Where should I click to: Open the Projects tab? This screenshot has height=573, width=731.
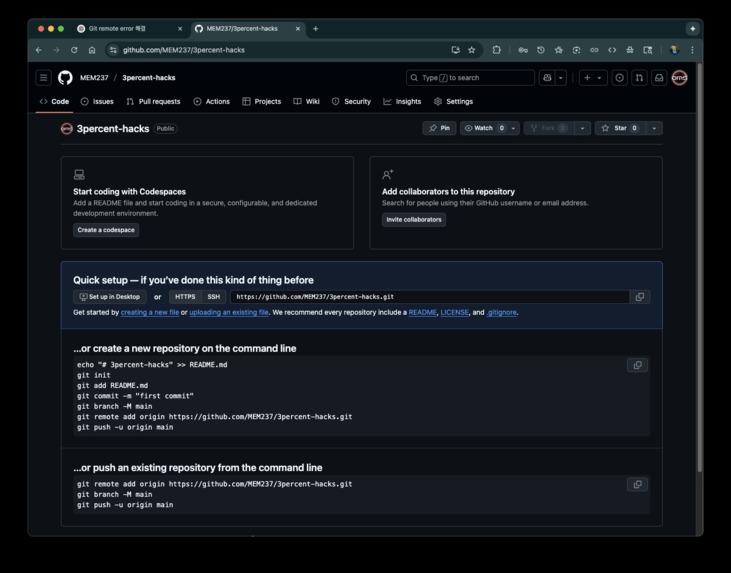(262, 102)
